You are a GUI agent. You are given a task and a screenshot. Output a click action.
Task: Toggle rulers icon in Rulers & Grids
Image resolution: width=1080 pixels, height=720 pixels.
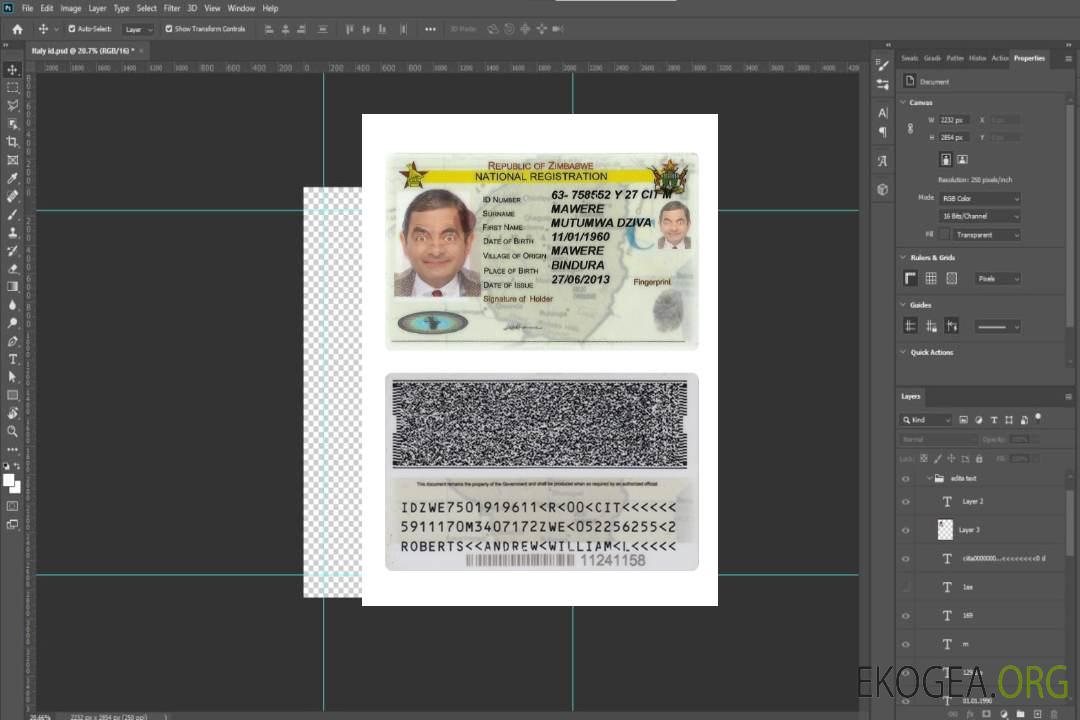click(910, 278)
